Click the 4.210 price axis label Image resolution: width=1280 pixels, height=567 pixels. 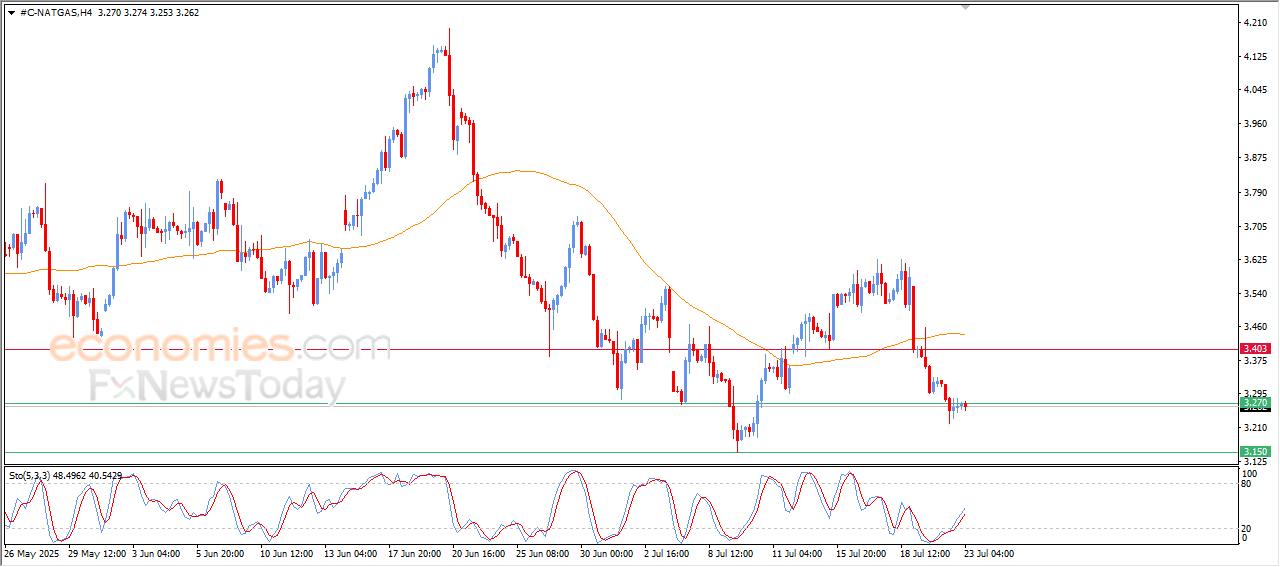click(1256, 22)
